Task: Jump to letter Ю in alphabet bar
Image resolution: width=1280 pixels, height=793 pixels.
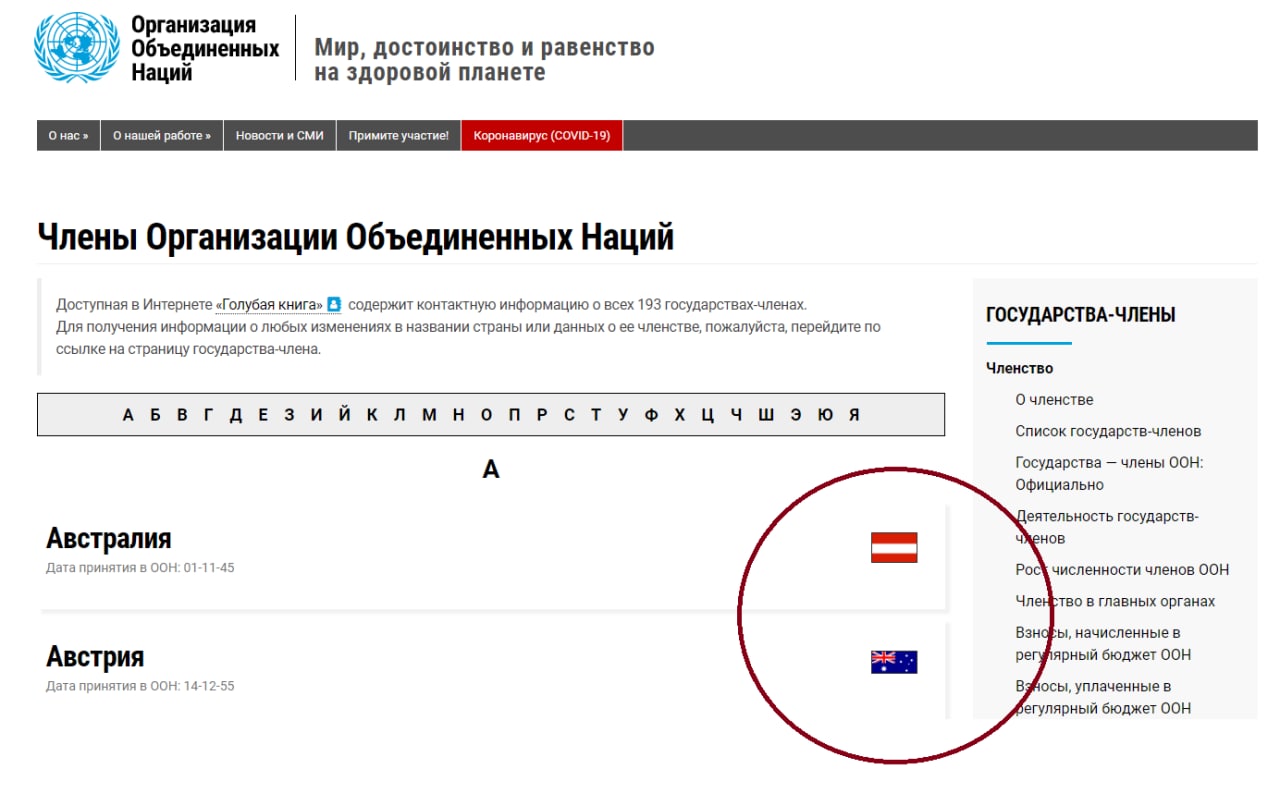Action: 825,415
